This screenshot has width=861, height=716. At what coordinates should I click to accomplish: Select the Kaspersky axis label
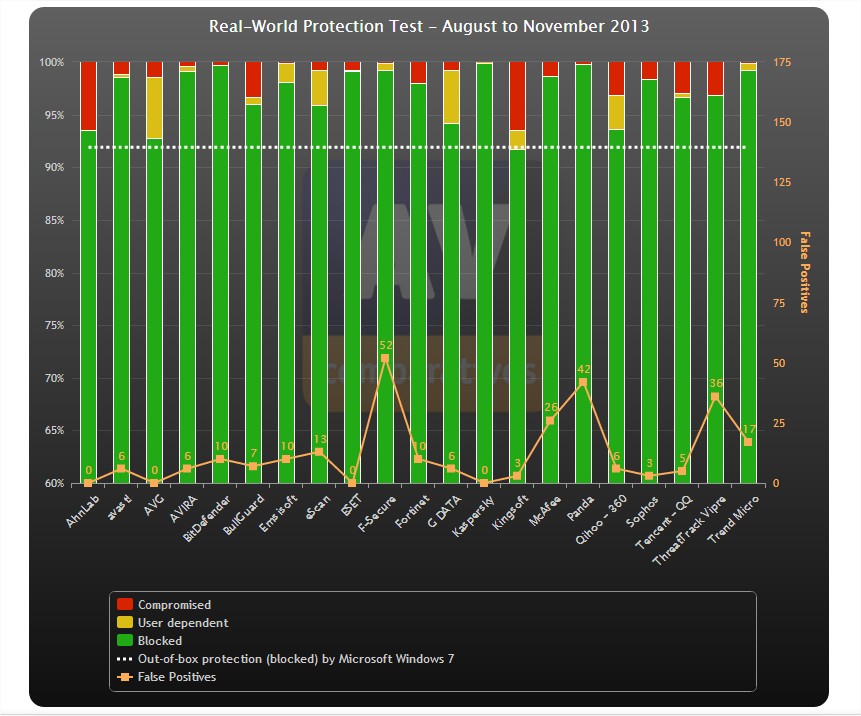(x=474, y=516)
